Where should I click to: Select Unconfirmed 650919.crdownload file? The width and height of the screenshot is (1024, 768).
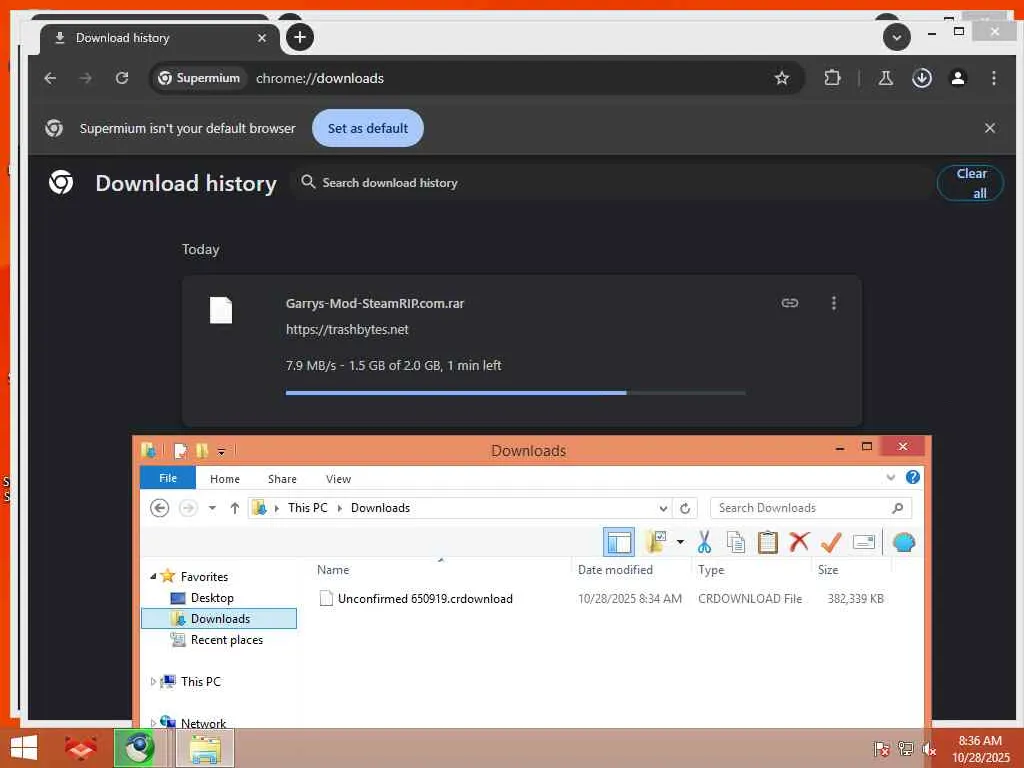[x=424, y=598]
